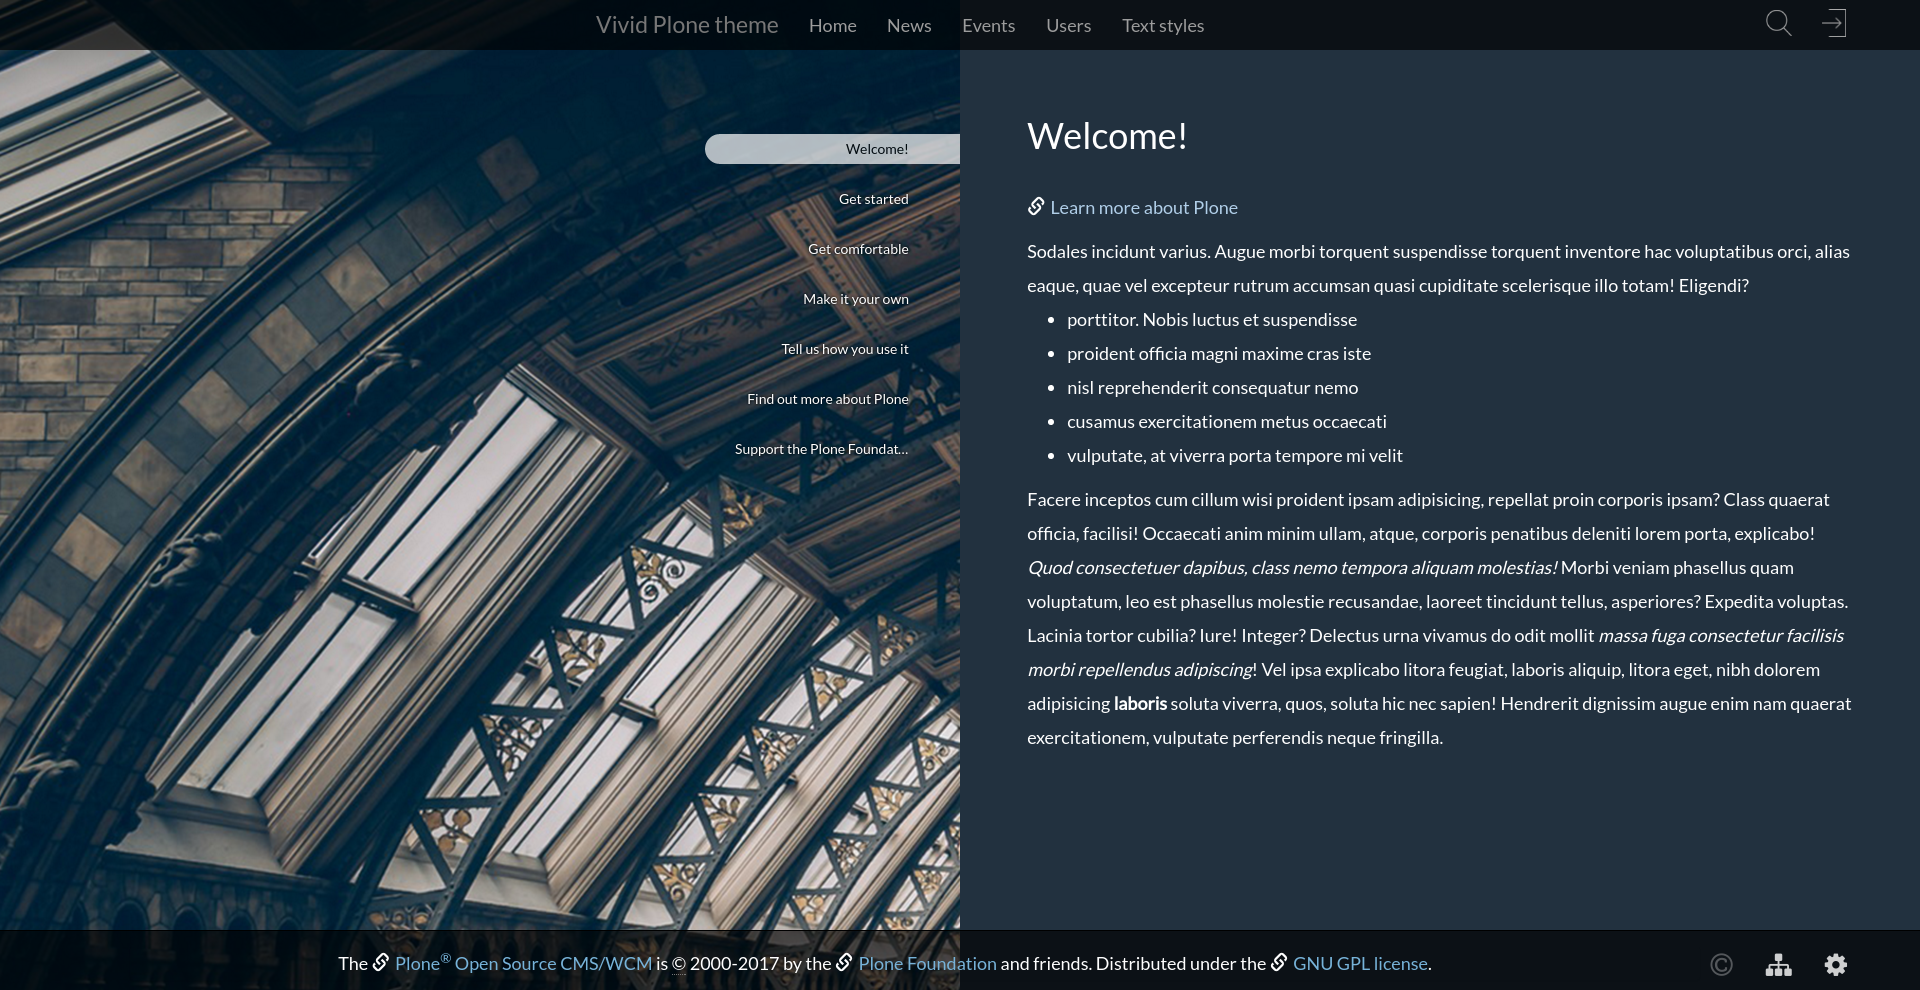Navigate to Users in top menu
Image resolution: width=1920 pixels, height=990 pixels.
1068,26
